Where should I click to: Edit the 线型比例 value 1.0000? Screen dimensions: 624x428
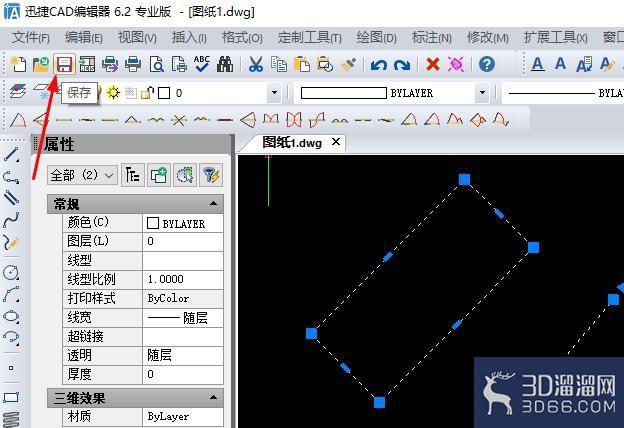point(183,279)
